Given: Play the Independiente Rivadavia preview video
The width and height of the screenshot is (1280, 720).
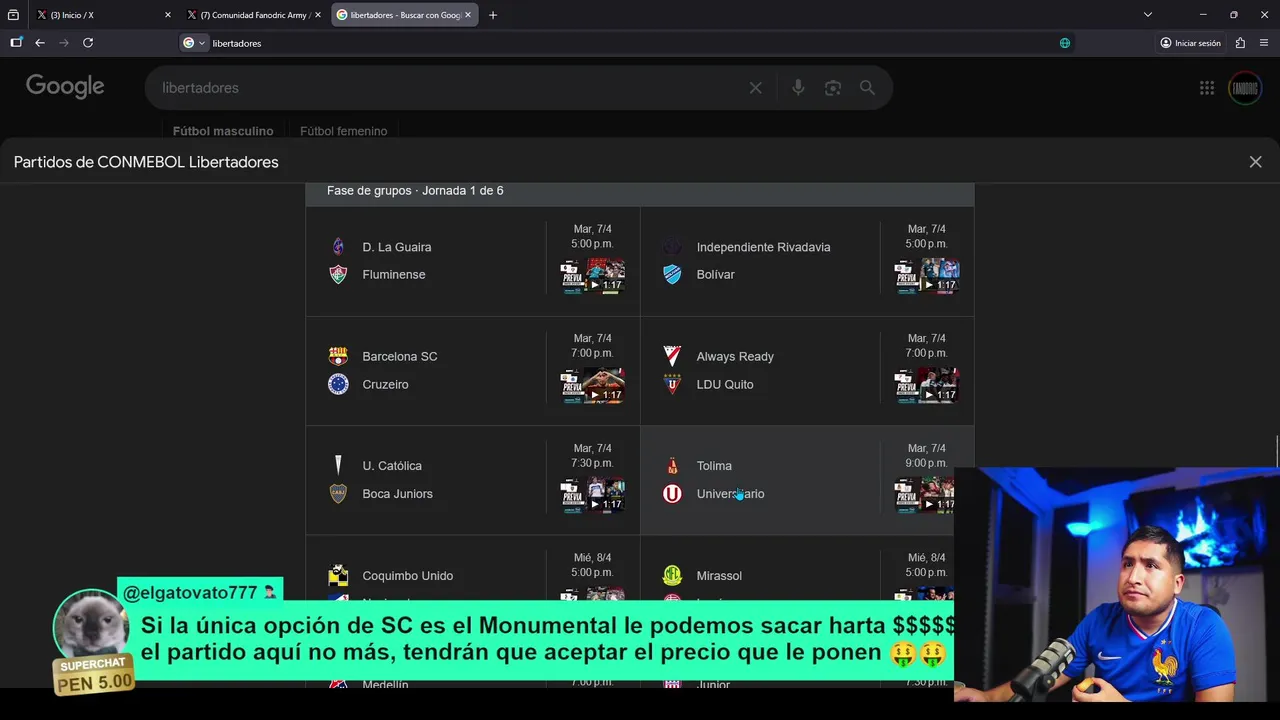Looking at the screenshot, I should click(927, 276).
